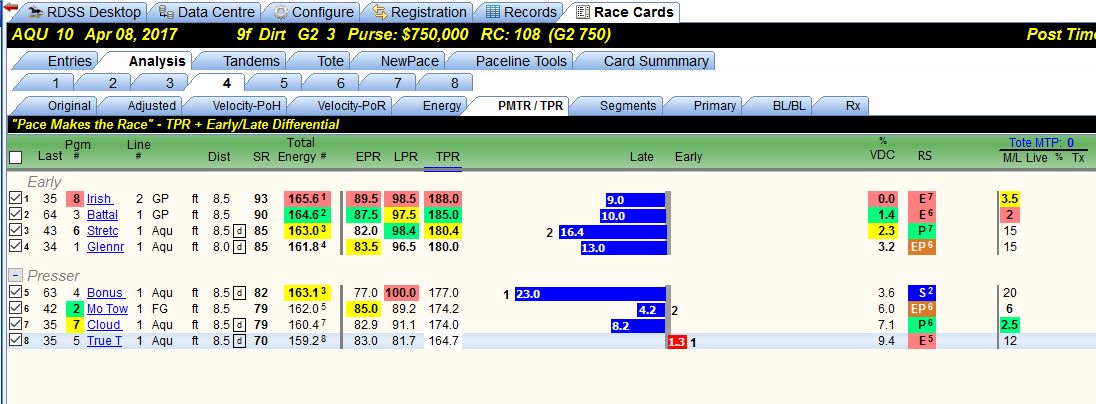
Task: Open the Configure tab
Action: click(314, 12)
